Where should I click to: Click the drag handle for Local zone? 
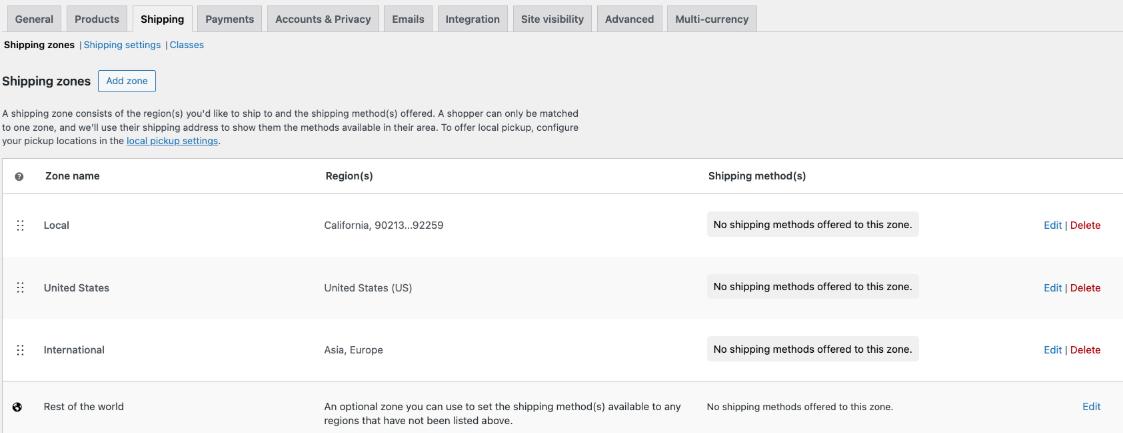[20, 226]
